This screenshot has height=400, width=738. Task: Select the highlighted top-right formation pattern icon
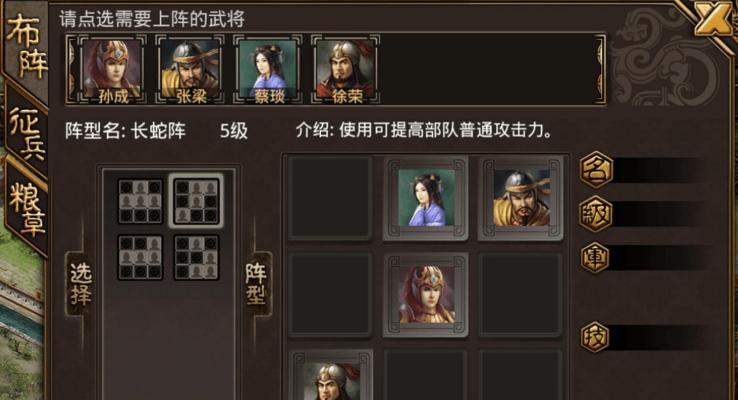point(196,201)
